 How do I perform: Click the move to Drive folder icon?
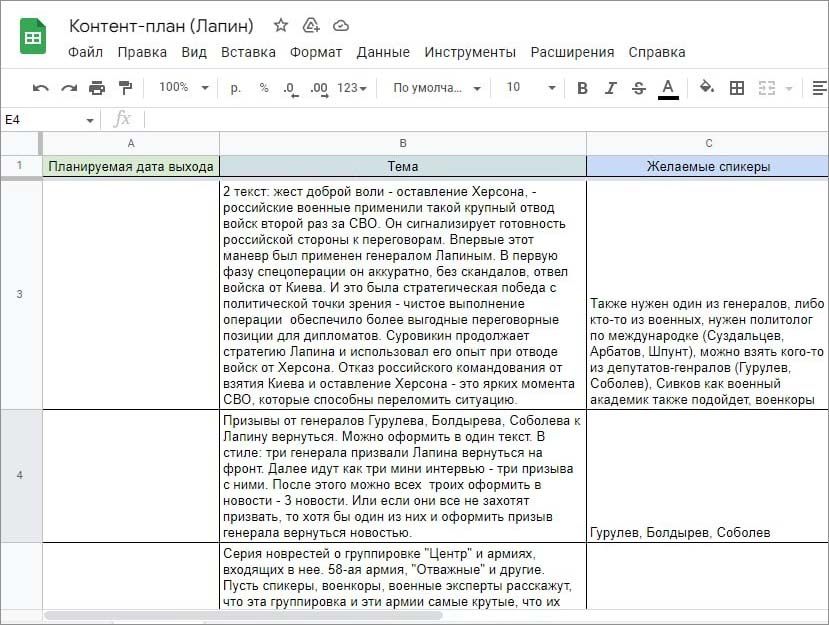click(x=311, y=25)
